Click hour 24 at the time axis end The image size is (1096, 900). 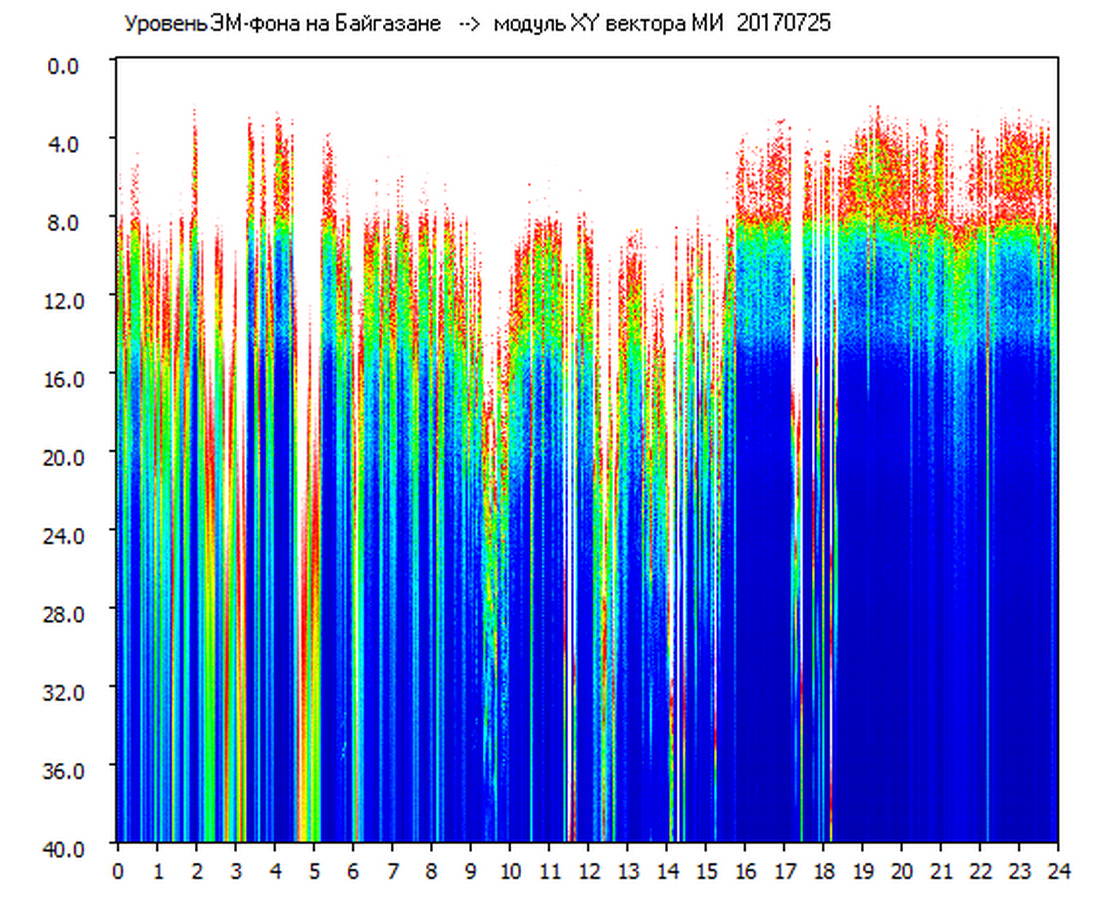pyautogui.click(x=1057, y=871)
